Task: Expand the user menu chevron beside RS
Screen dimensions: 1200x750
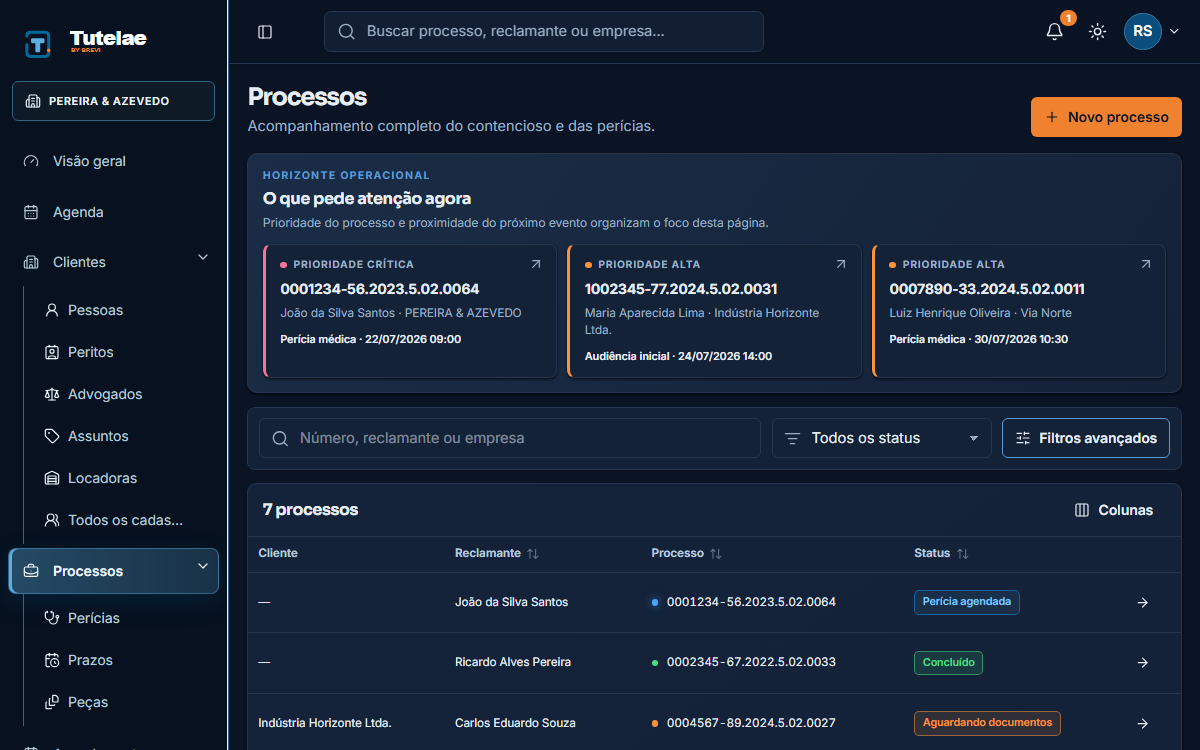Action: coord(1175,31)
